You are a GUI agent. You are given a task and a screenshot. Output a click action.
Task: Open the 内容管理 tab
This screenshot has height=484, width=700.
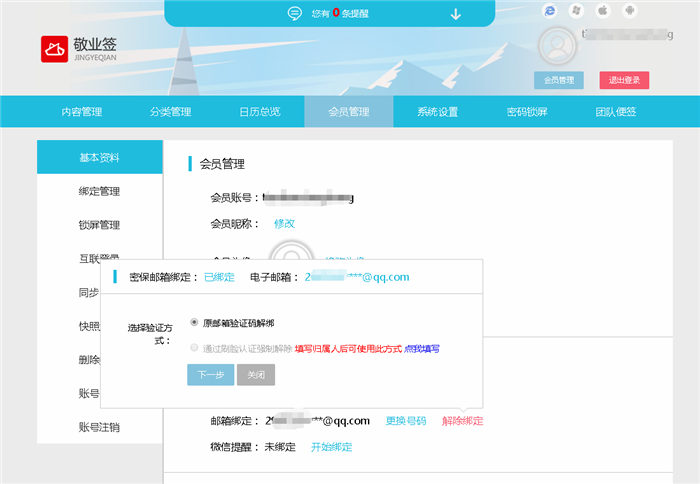(81, 112)
